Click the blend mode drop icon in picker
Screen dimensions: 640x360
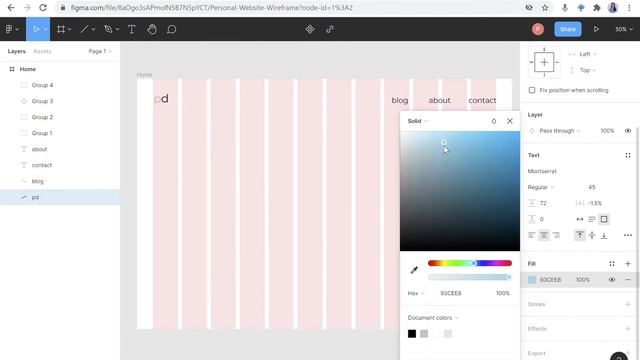pos(493,121)
